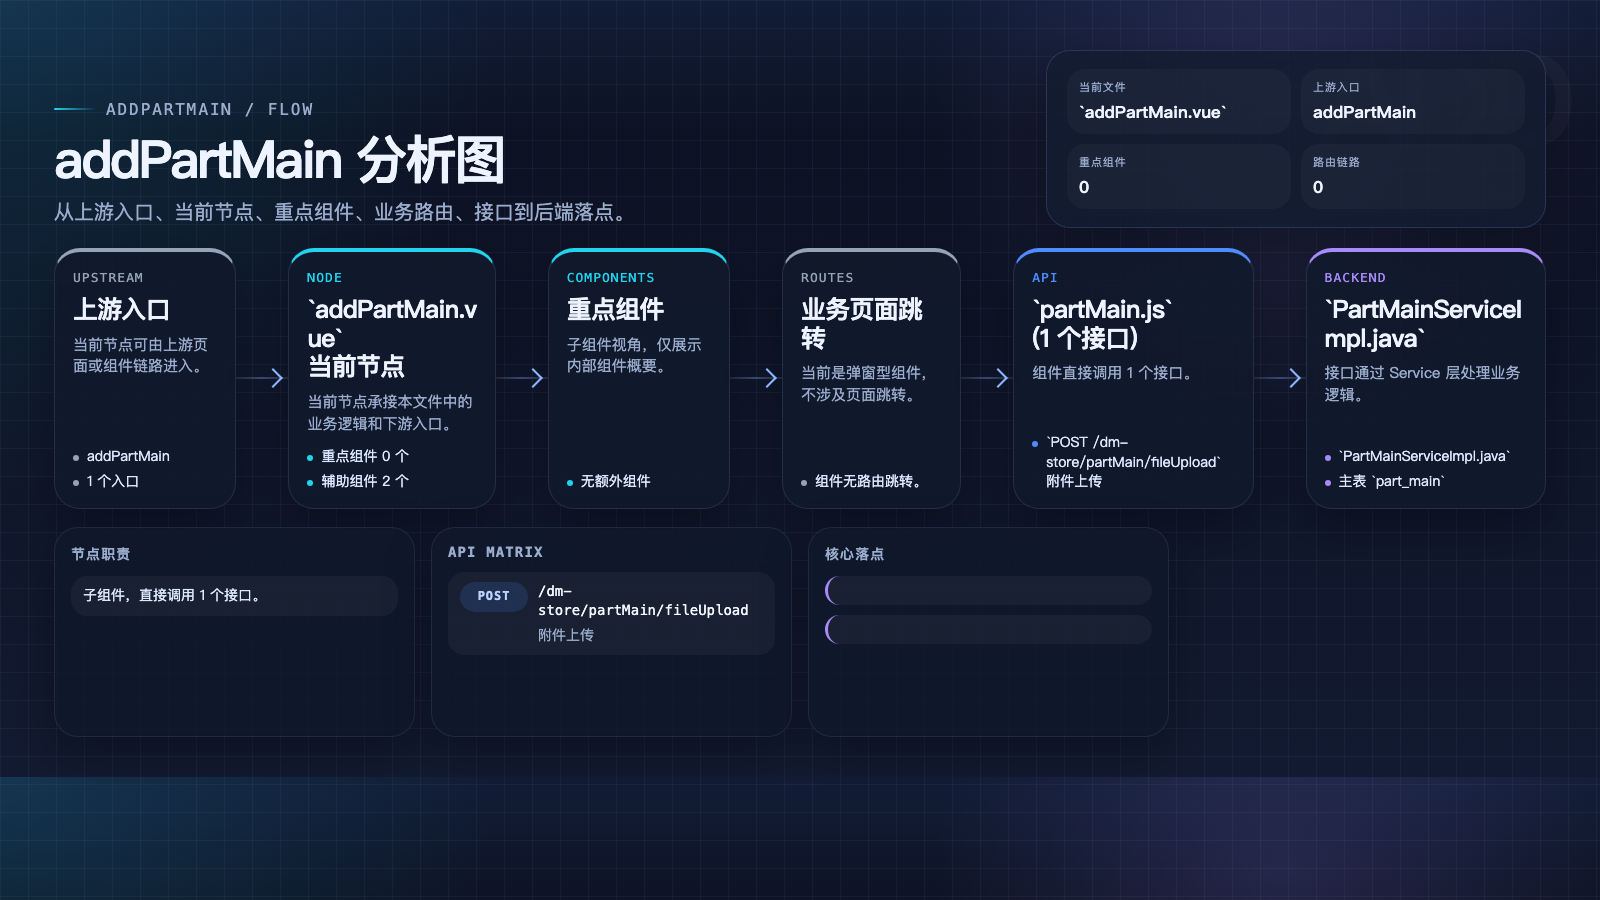
Task: Click the addPartMain bullet in UPSTREAM card
Action: point(128,456)
